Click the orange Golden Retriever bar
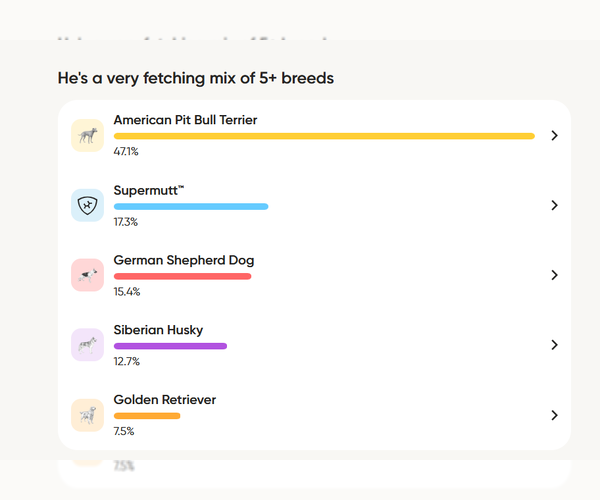 147,416
